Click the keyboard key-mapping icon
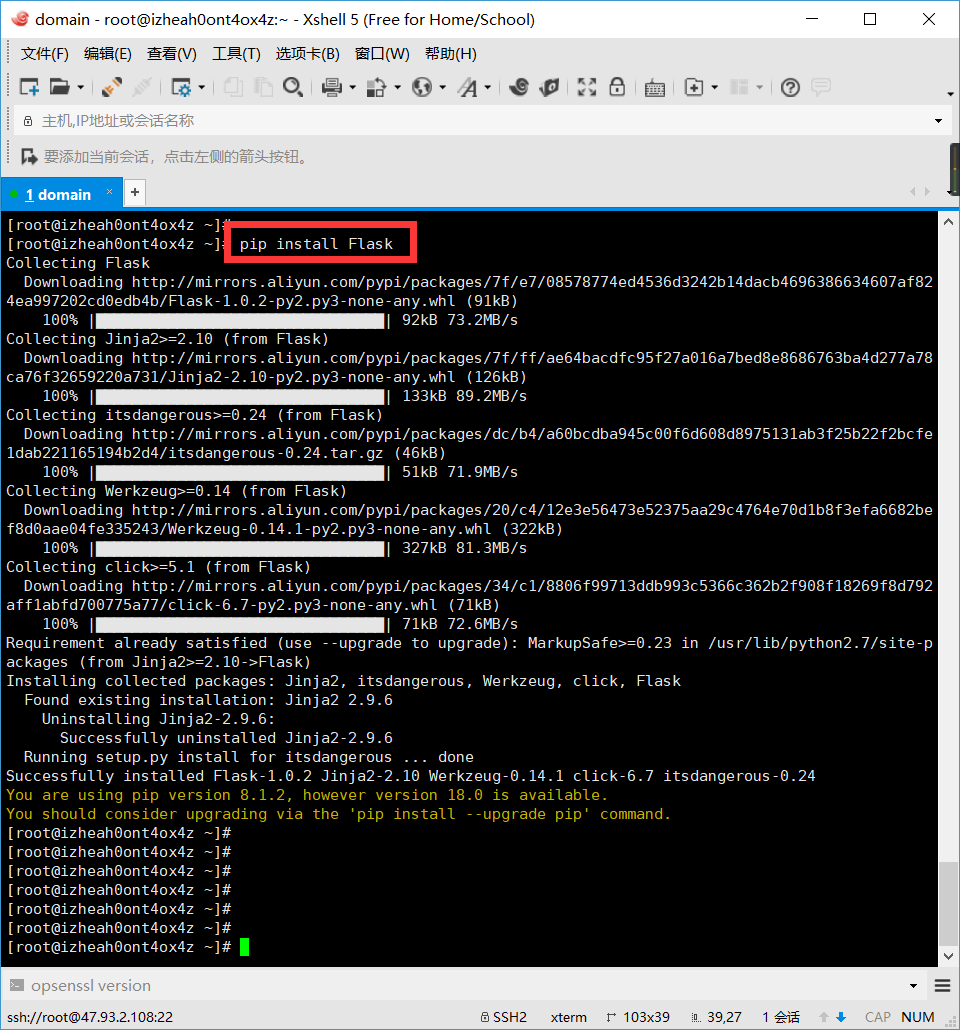Screen dimensions: 960x1030 tap(654, 87)
